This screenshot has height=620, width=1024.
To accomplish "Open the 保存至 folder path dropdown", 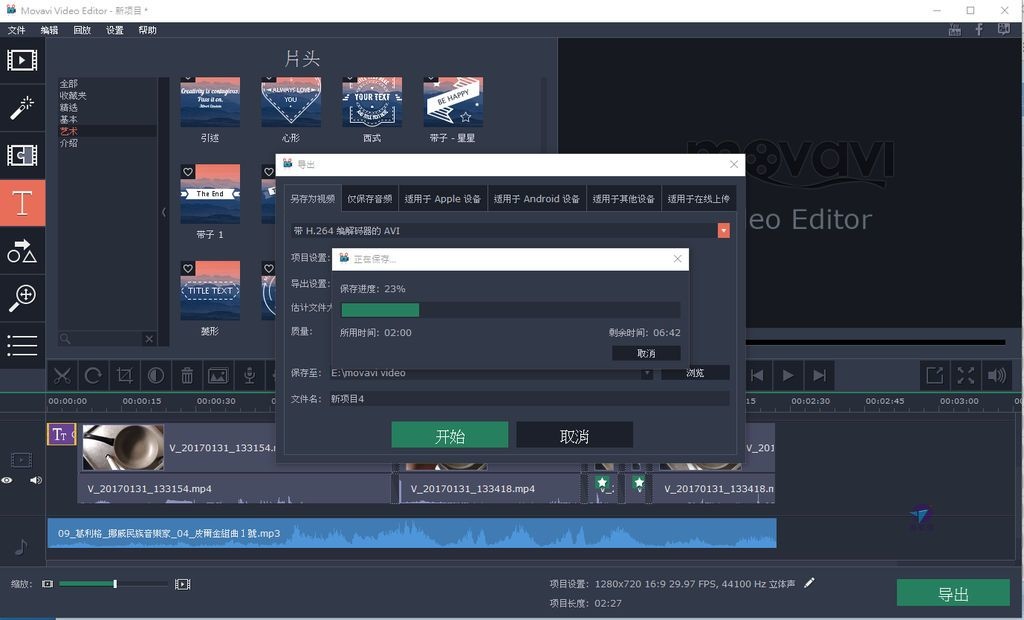I will (x=646, y=373).
